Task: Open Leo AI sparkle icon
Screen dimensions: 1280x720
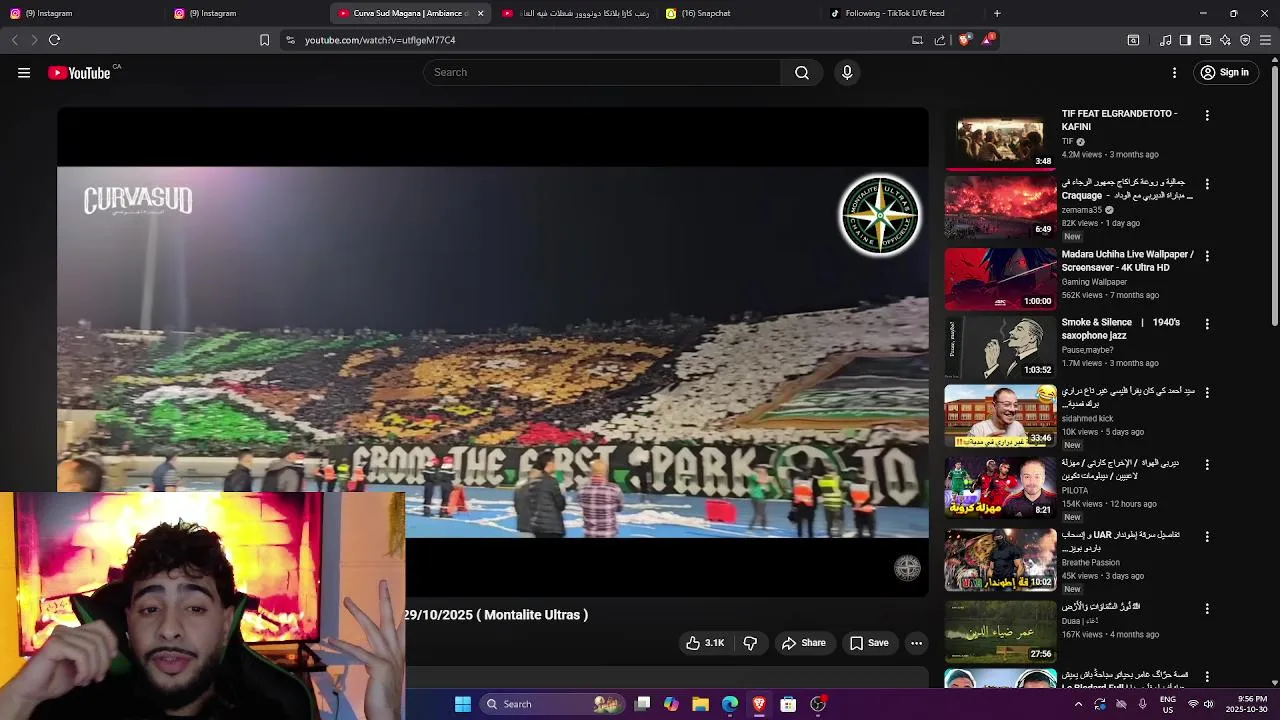Action: point(1225,40)
